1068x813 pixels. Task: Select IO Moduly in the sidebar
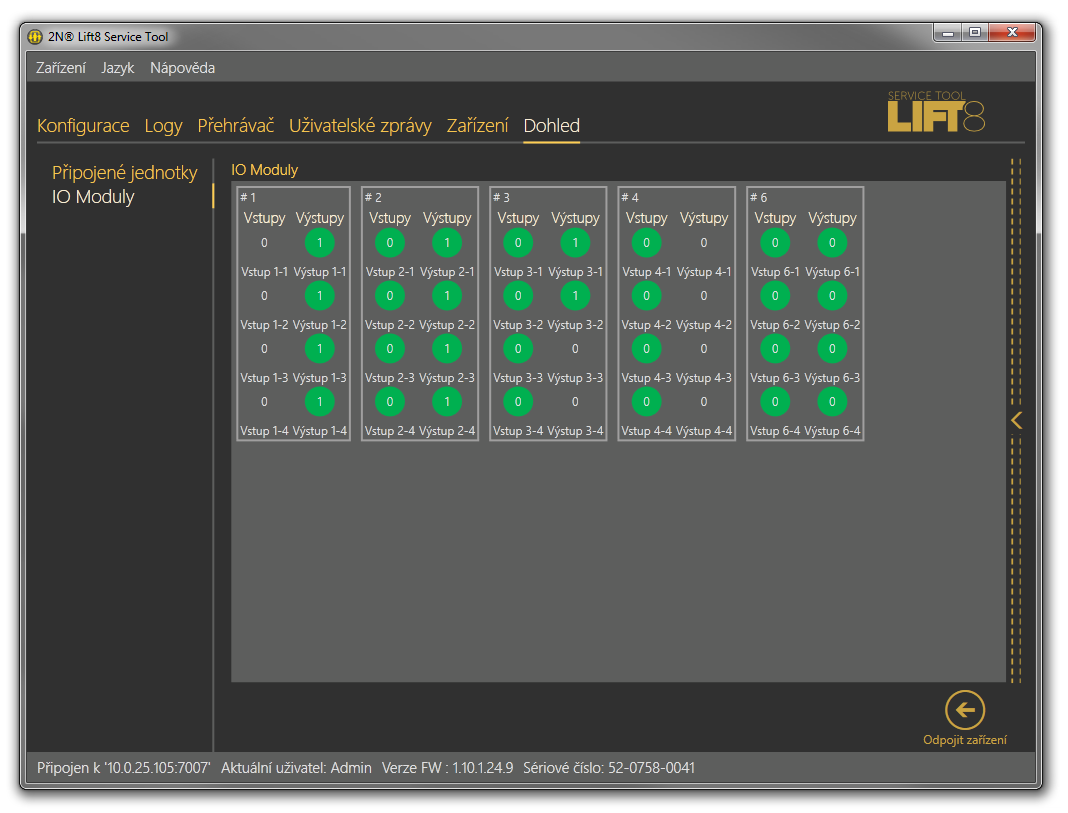point(93,197)
